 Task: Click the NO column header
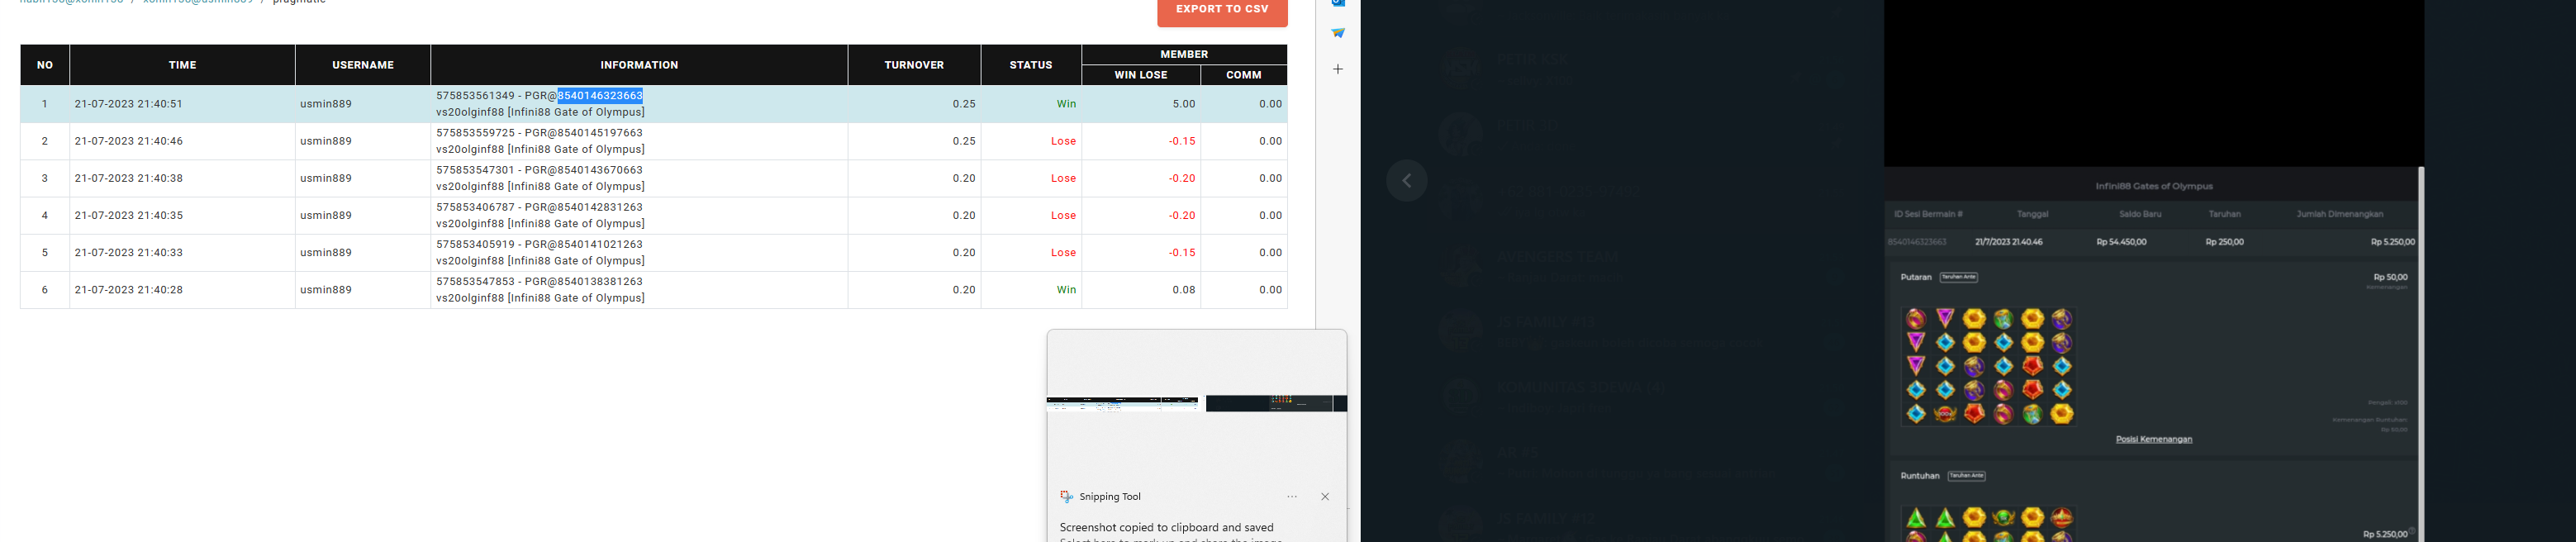coord(45,65)
